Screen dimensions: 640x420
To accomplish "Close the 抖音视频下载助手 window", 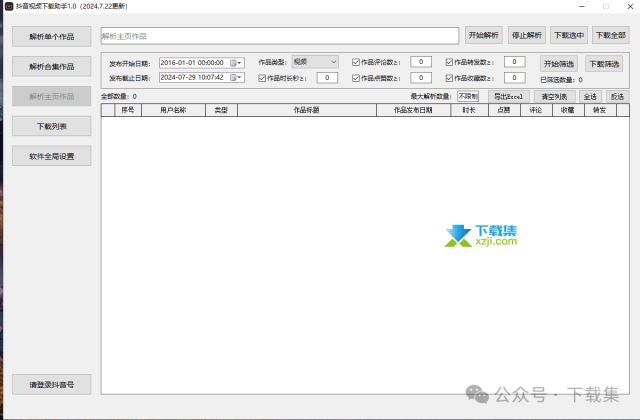I will [x=630, y=6].
